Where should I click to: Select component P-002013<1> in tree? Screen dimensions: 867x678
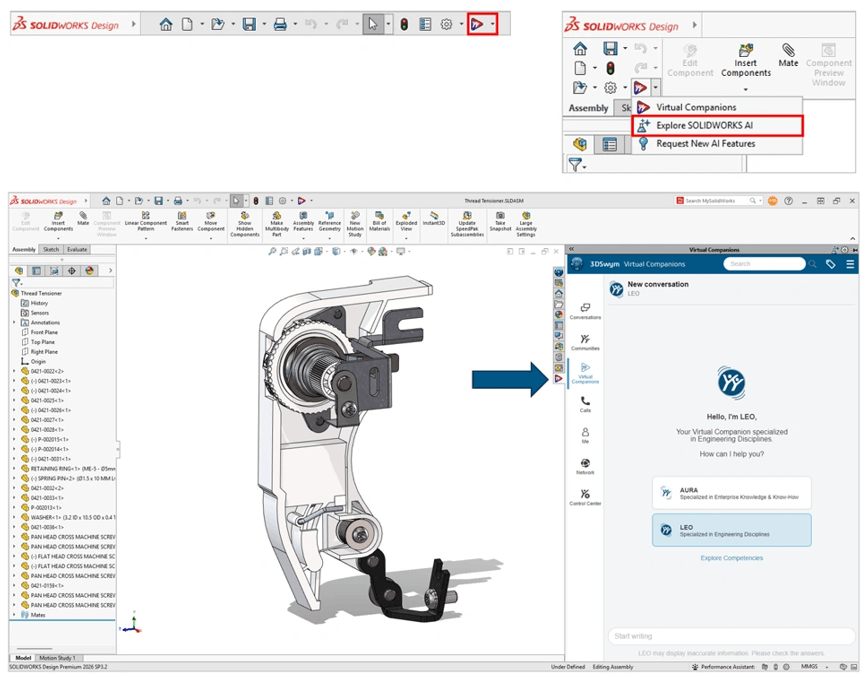[41, 508]
